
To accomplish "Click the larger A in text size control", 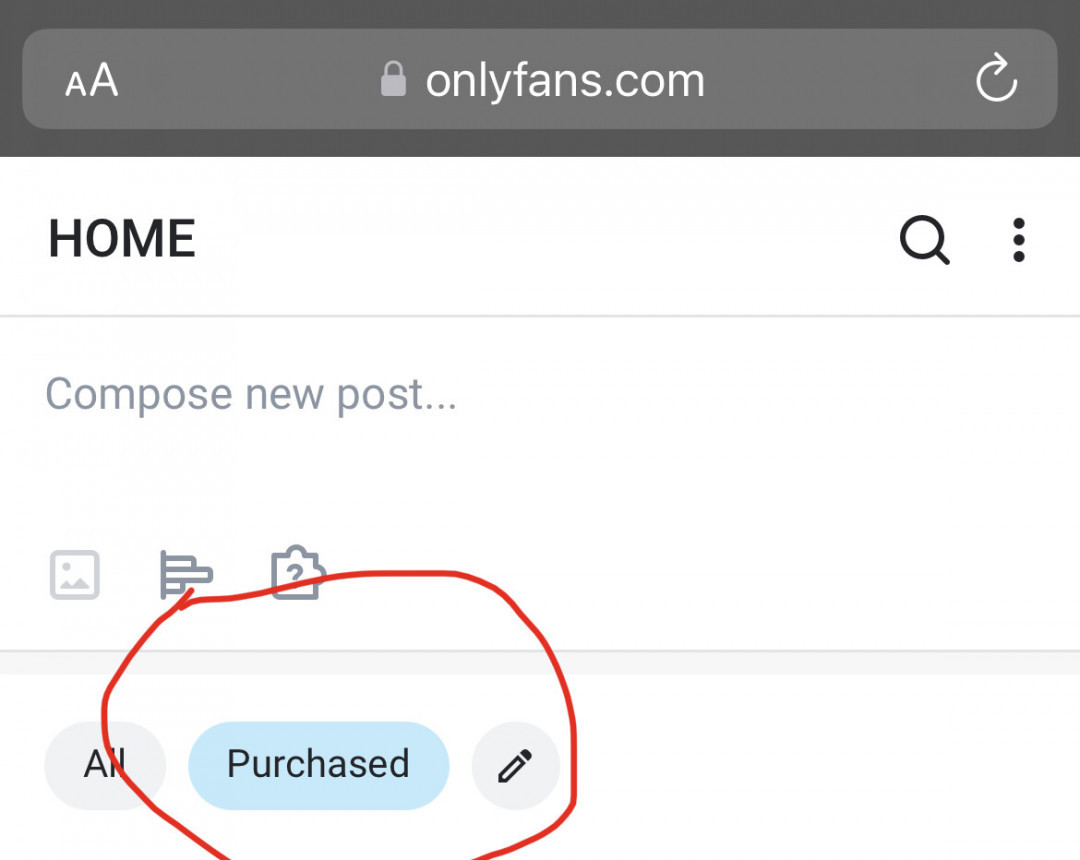I will click(104, 79).
